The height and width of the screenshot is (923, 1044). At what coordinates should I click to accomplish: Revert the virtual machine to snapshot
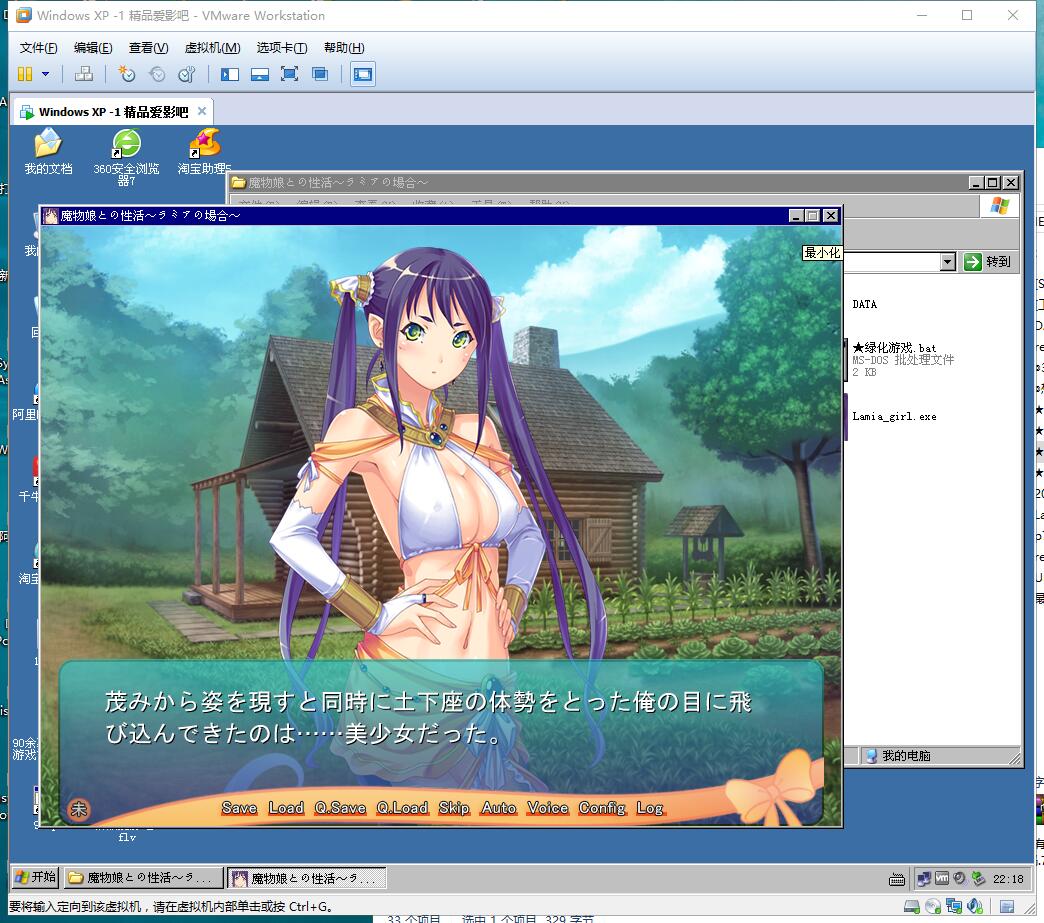point(157,74)
